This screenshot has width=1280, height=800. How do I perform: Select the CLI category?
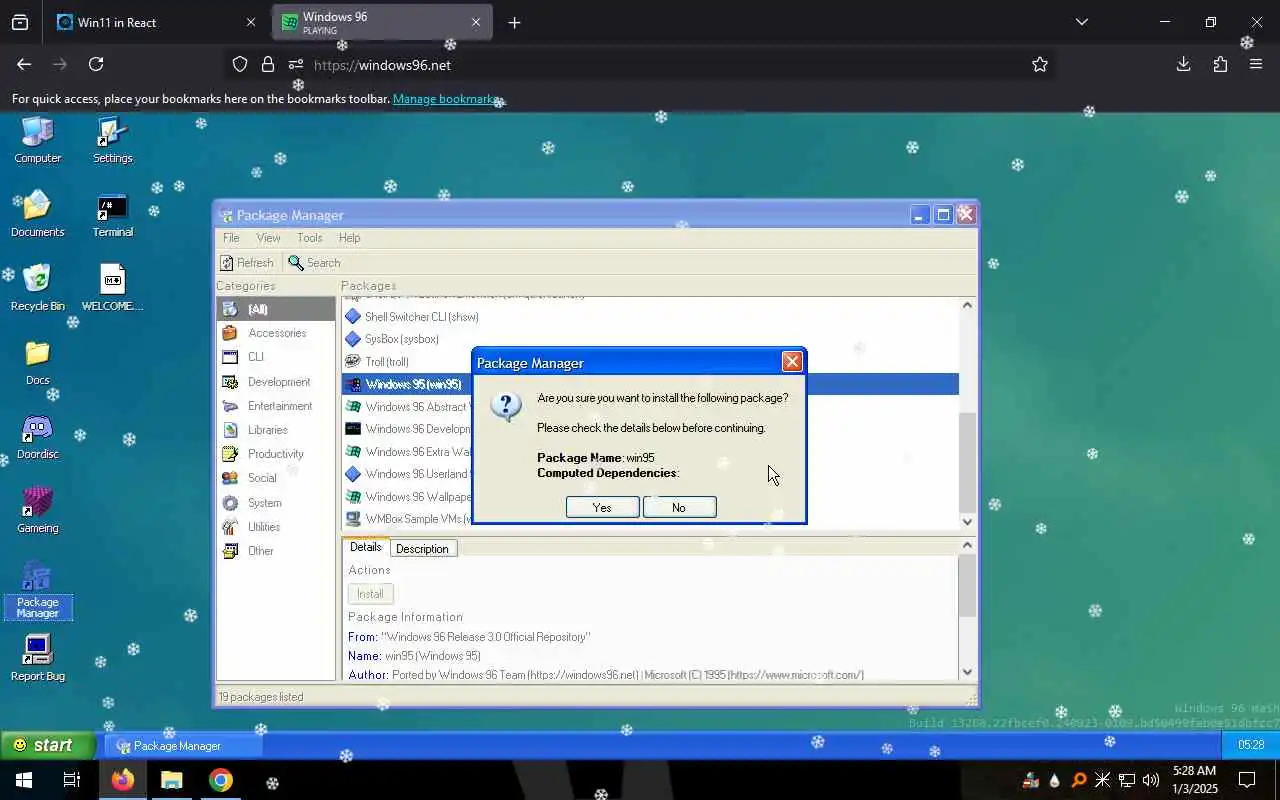coord(276,357)
